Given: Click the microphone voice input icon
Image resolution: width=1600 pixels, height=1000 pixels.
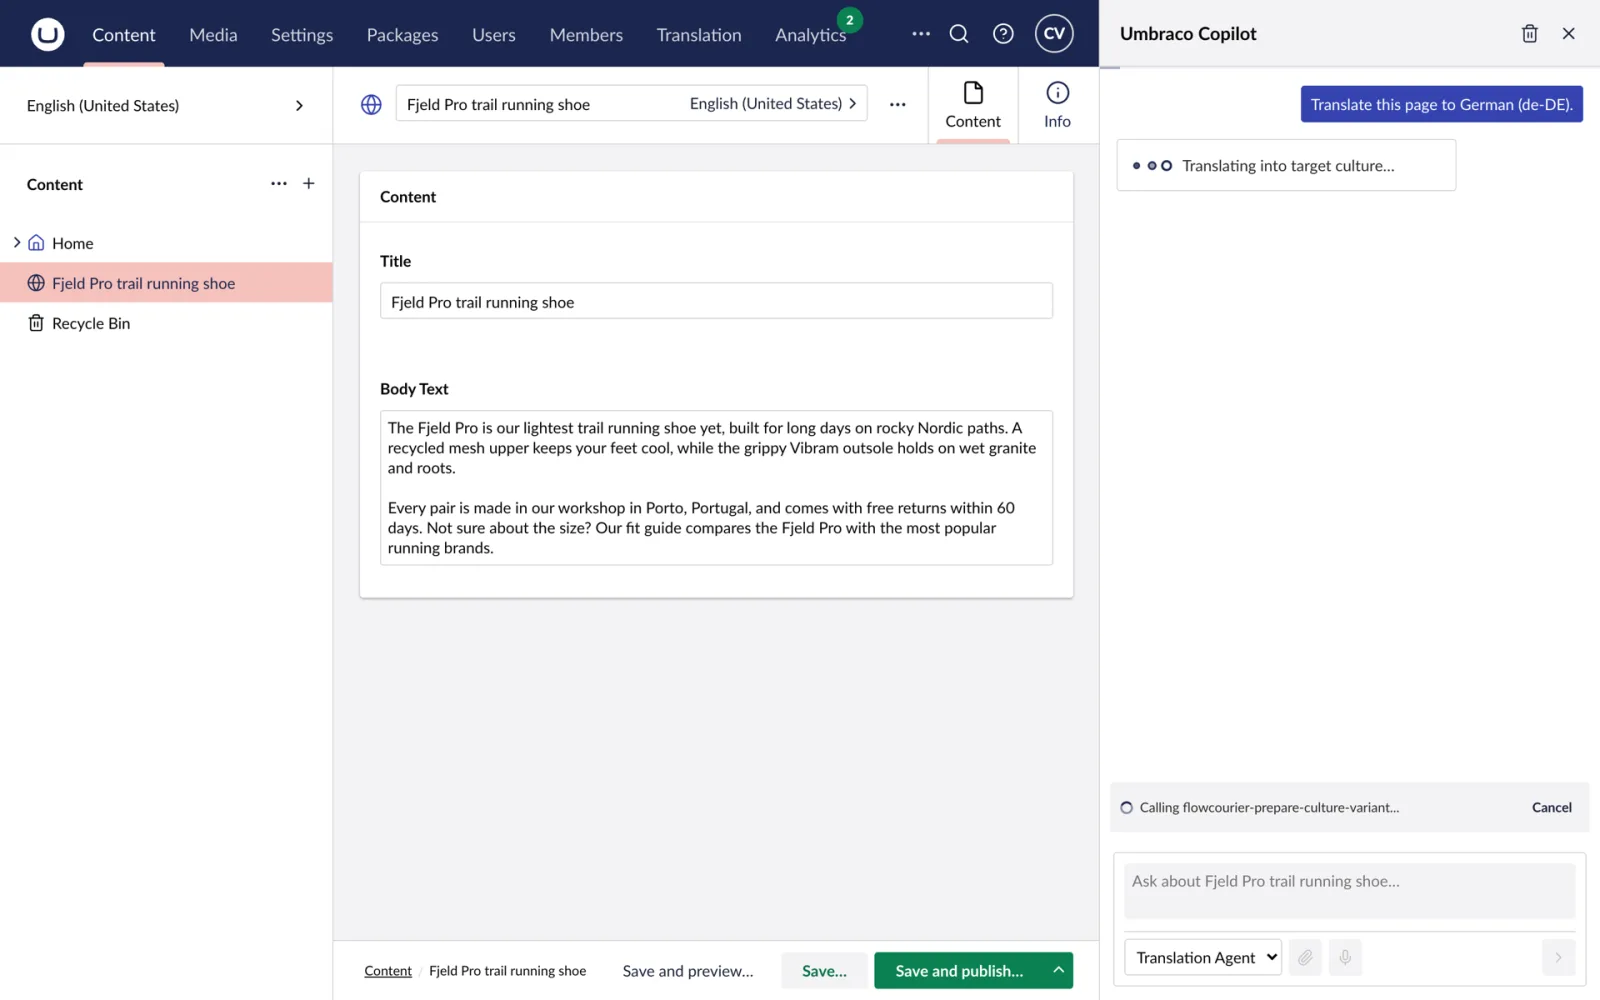Looking at the screenshot, I should pyautogui.click(x=1345, y=957).
